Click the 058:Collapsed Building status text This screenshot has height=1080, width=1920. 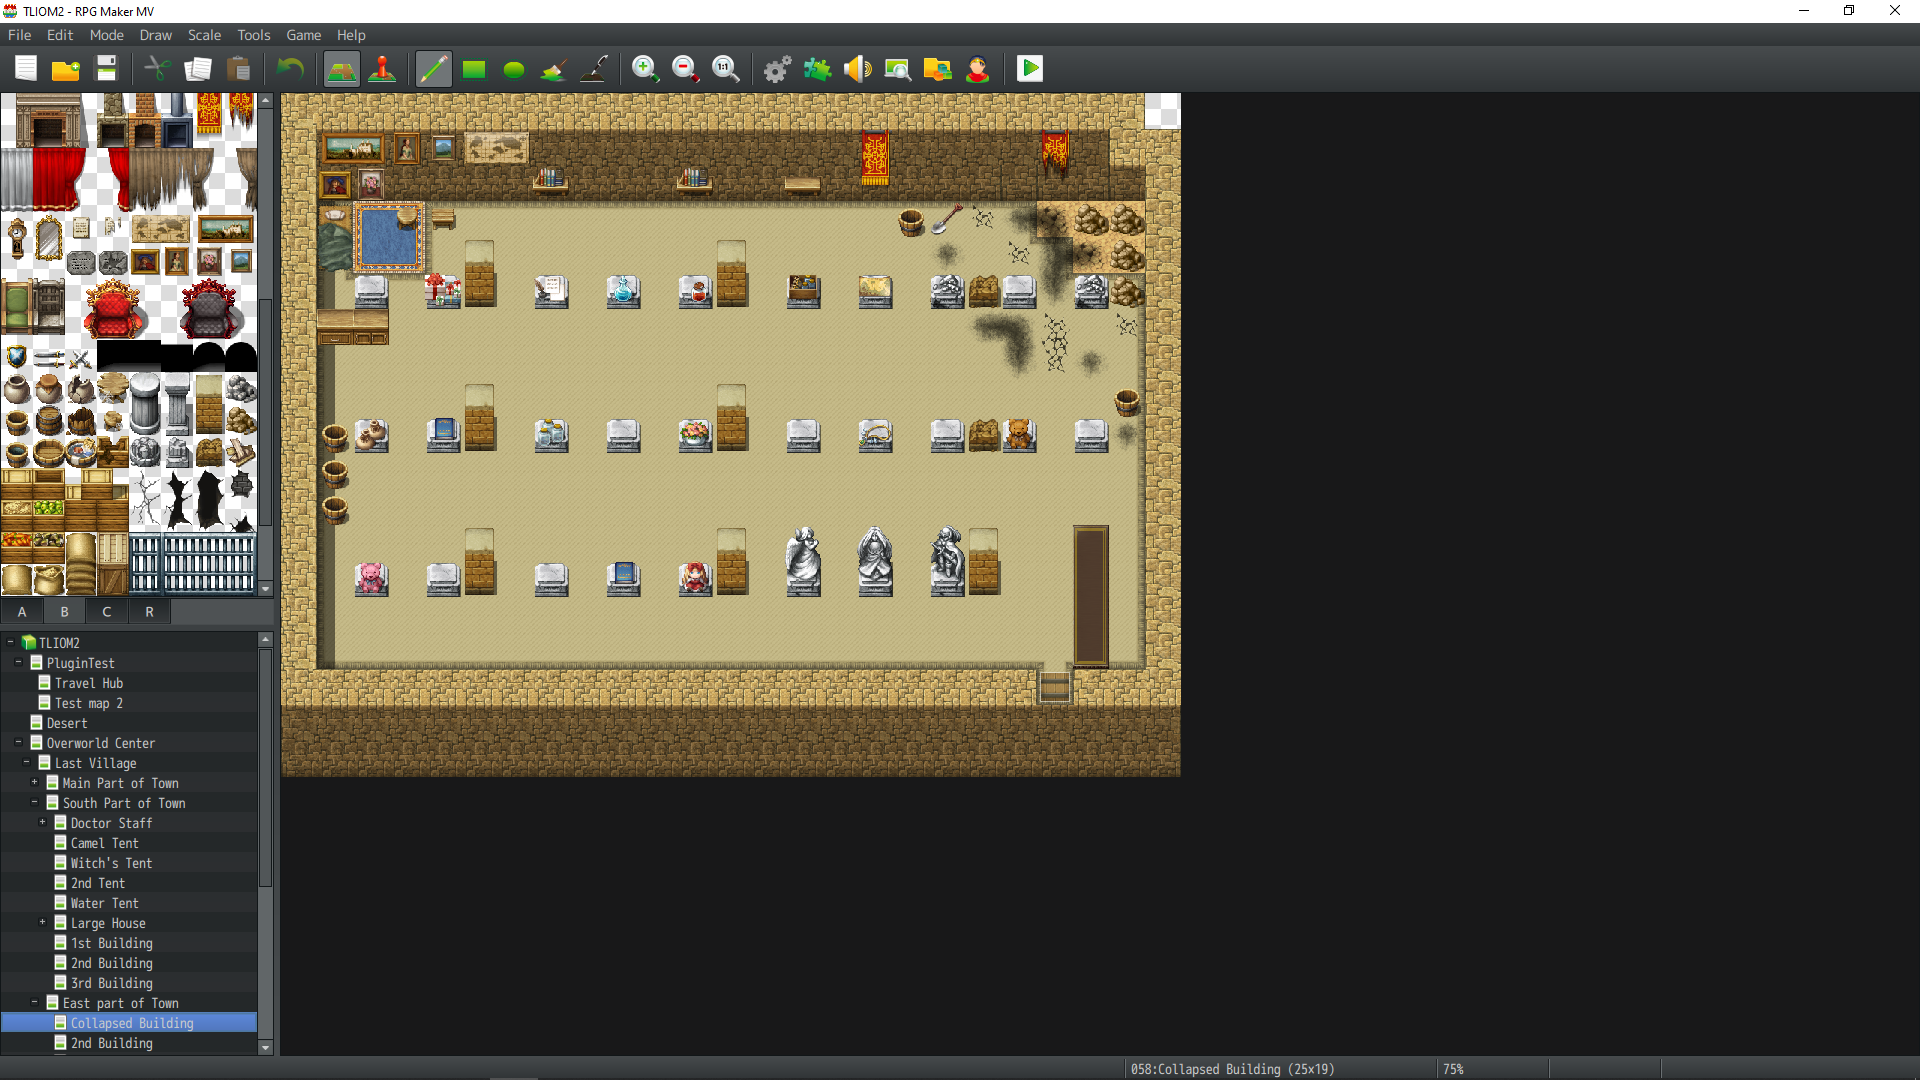pos(1232,1069)
